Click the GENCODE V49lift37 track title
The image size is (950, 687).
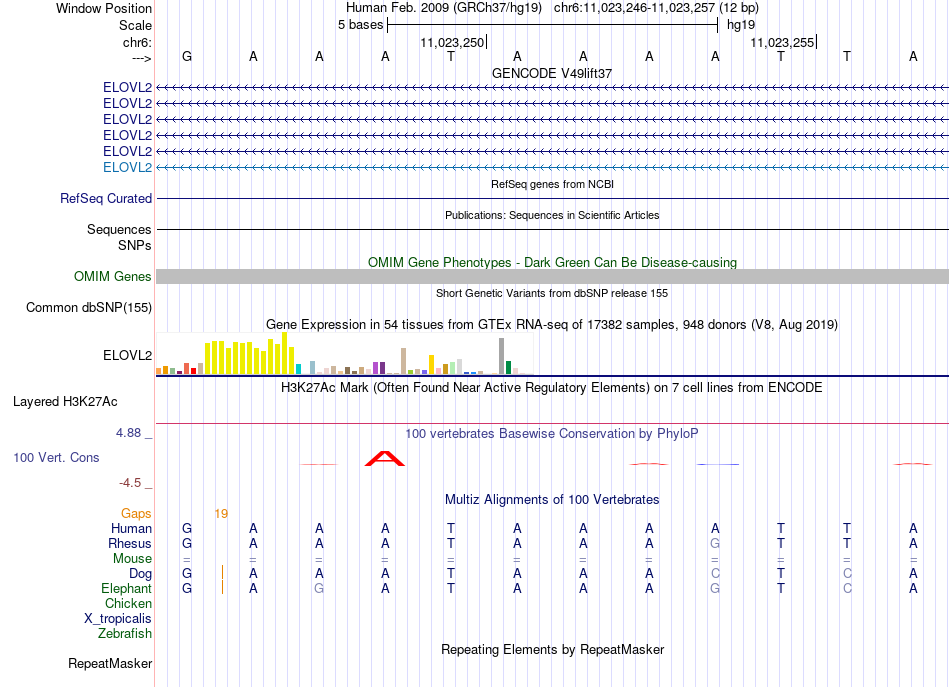552,73
